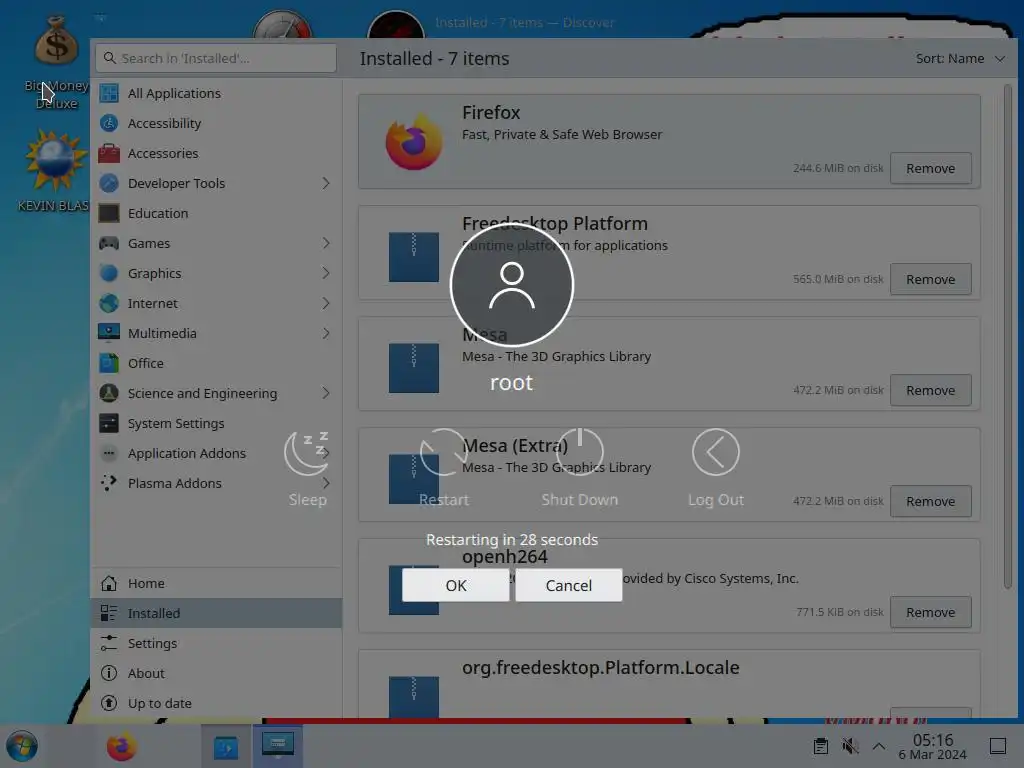
Task: Expand hidden system tray icons
Action: point(879,746)
